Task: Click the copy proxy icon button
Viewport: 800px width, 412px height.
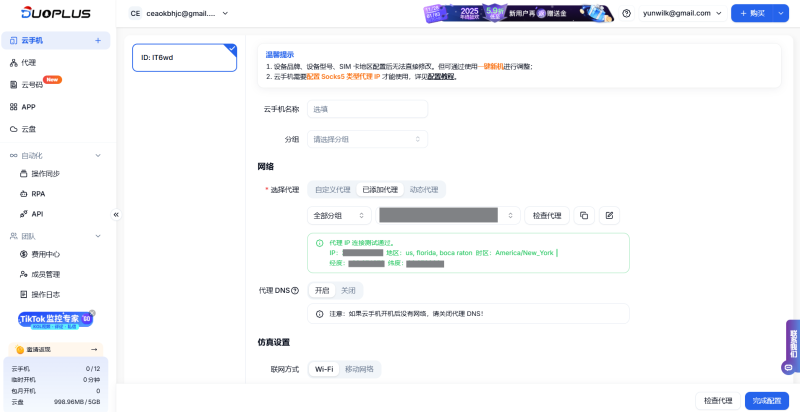Action: 584,215
